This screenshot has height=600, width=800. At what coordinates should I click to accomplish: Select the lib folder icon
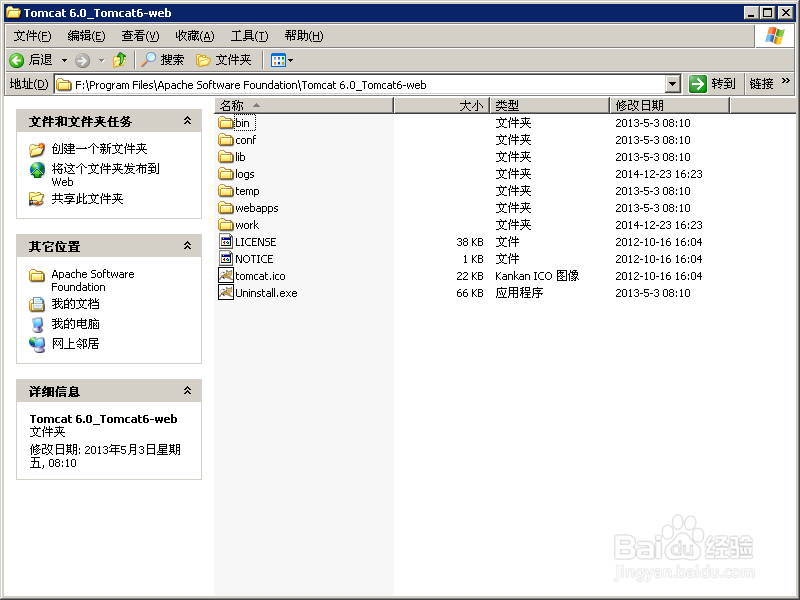click(x=226, y=156)
